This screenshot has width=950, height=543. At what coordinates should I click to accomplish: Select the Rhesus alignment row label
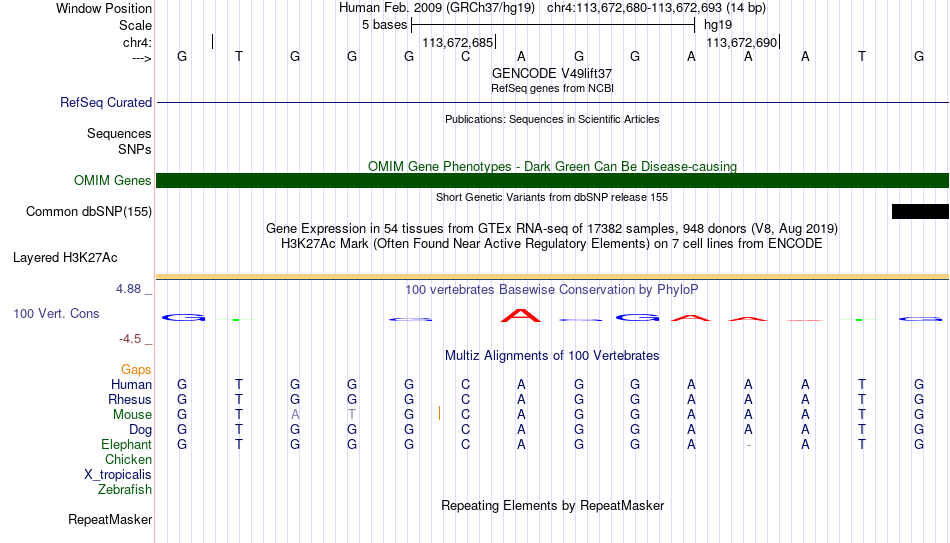click(x=130, y=399)
